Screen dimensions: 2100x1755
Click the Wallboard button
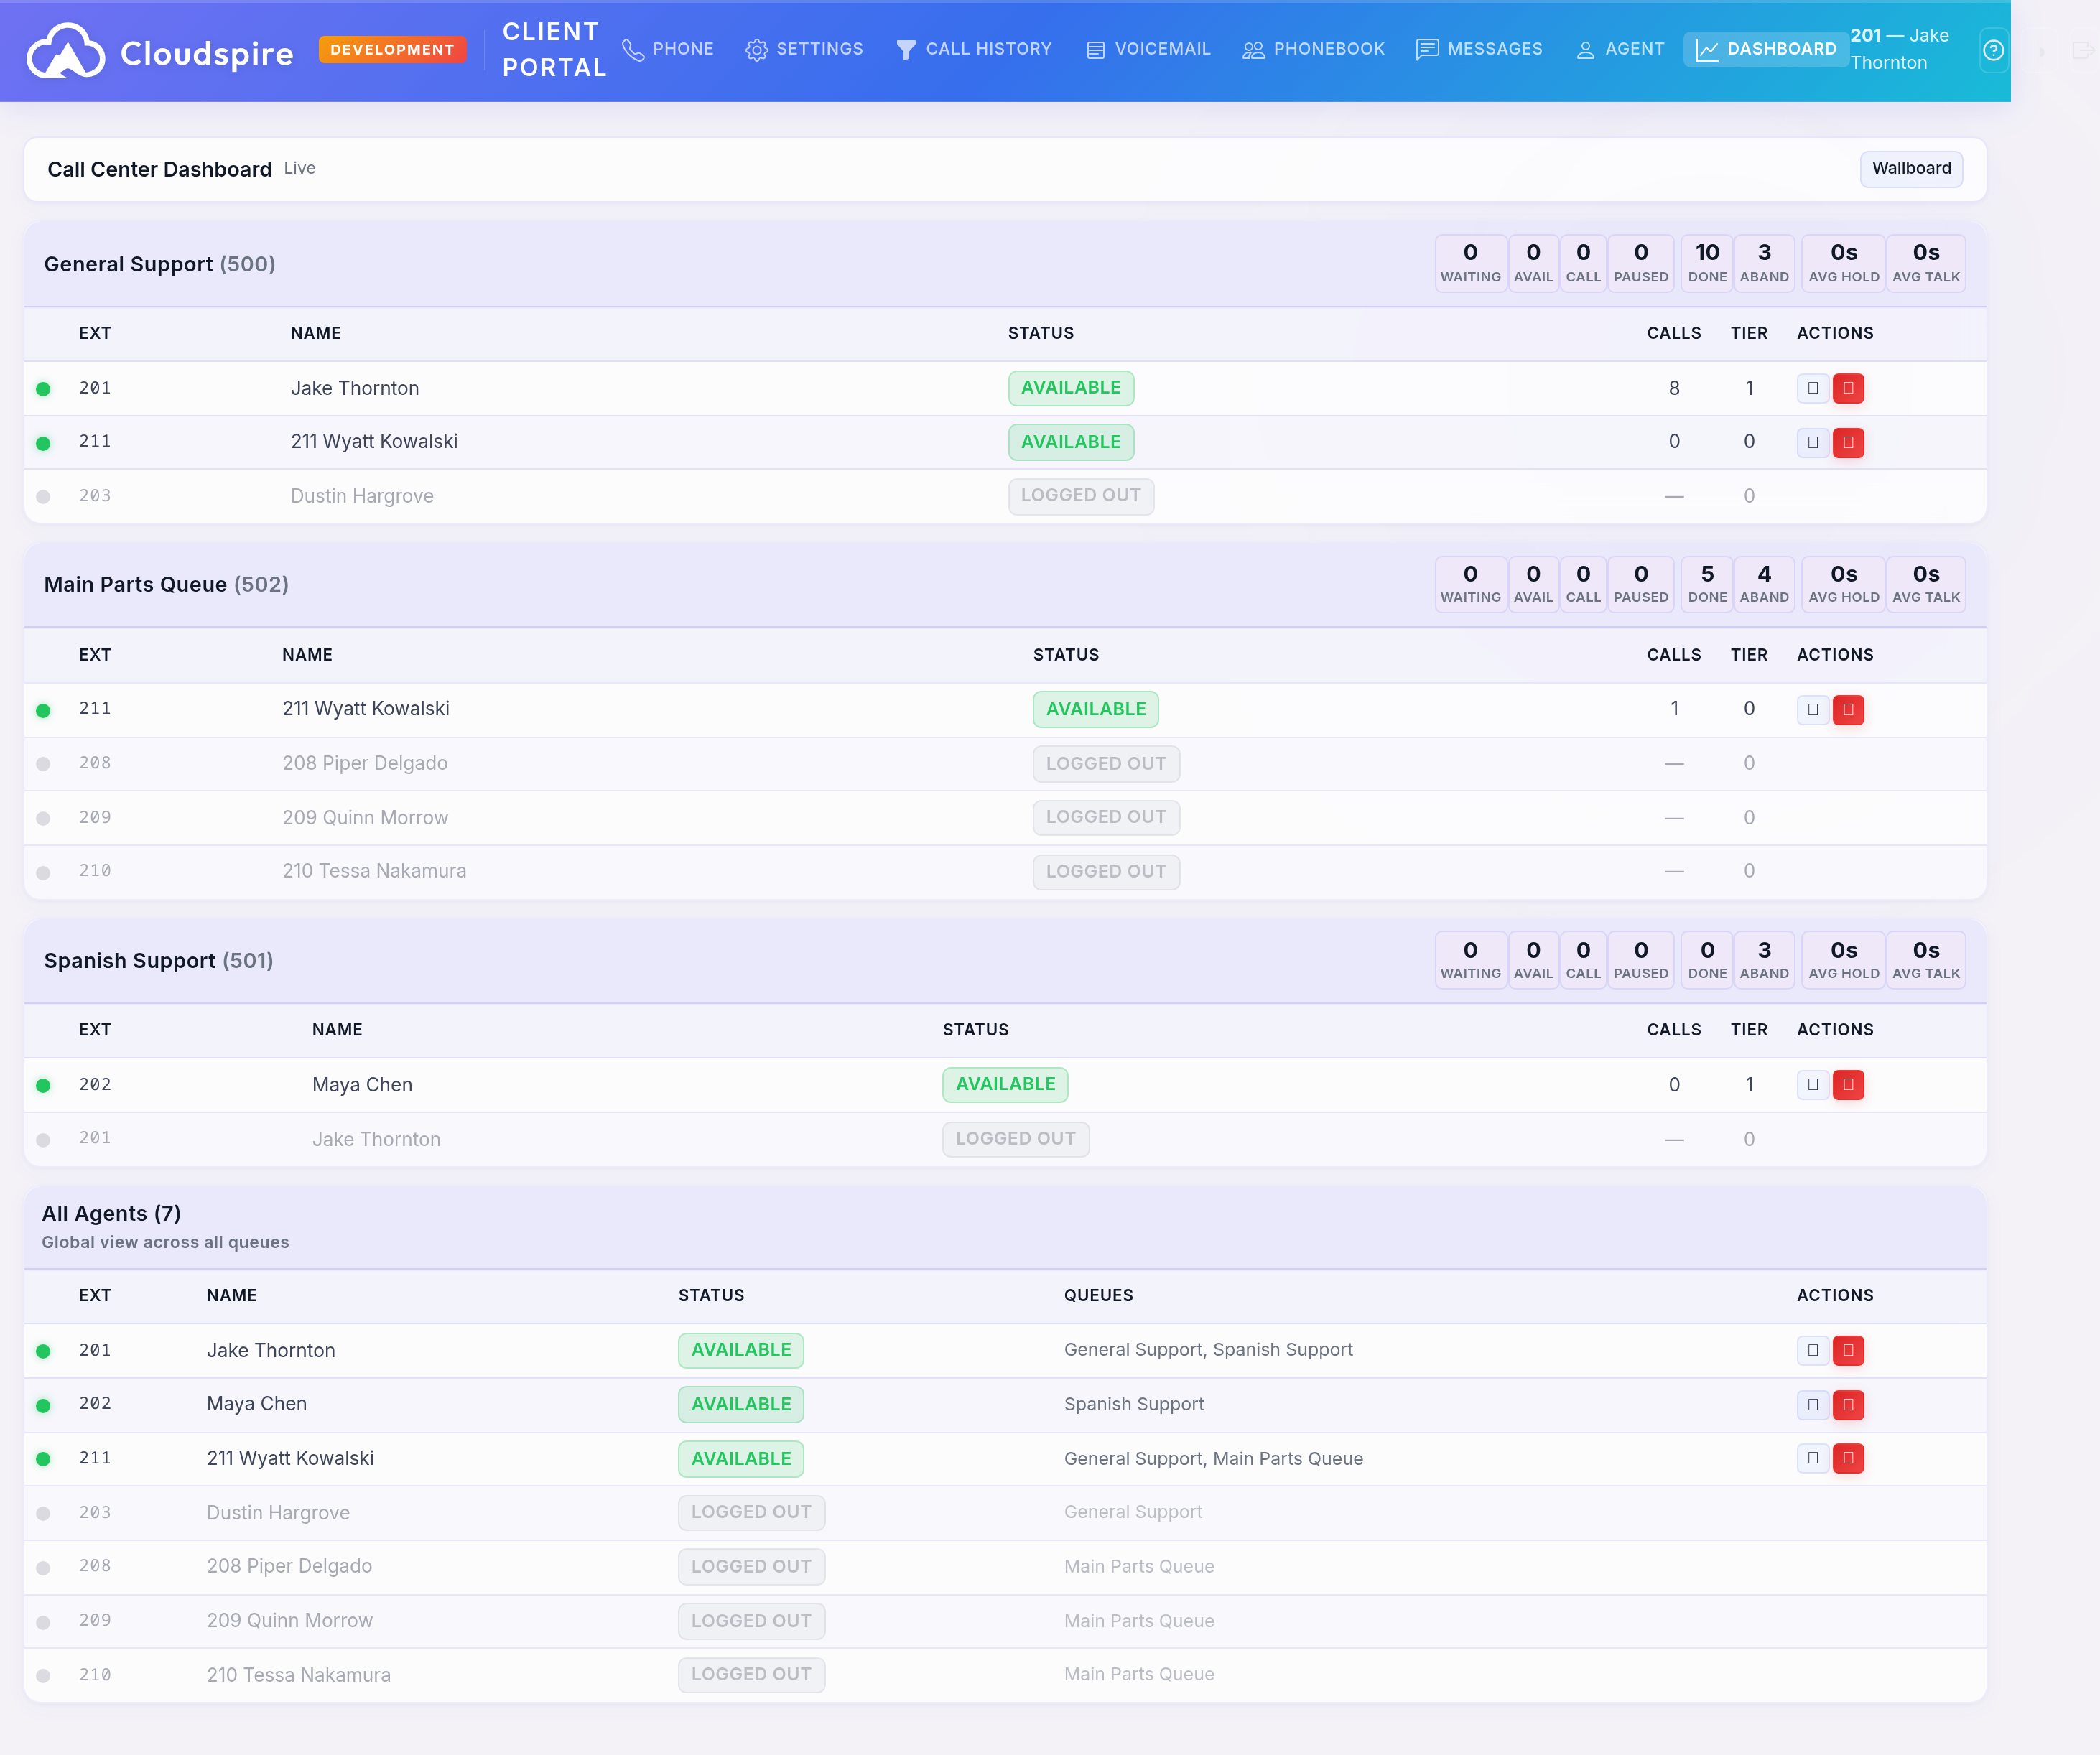[x=1911, y=168]
